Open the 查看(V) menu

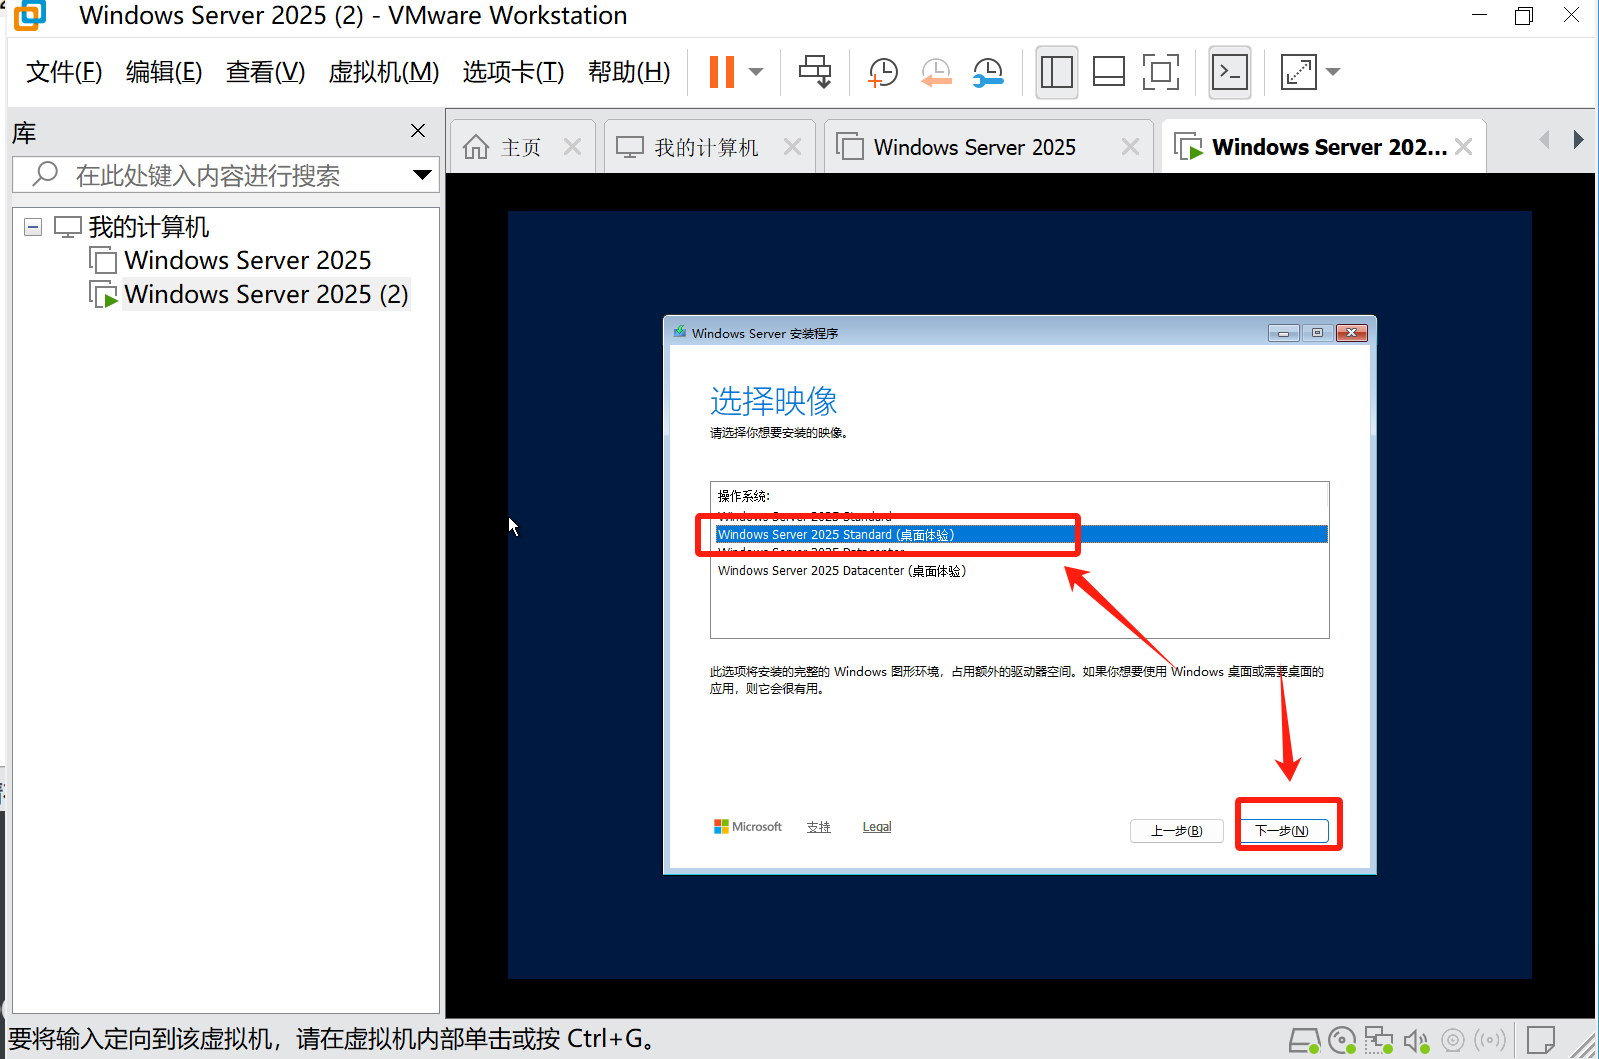[265, 72]
